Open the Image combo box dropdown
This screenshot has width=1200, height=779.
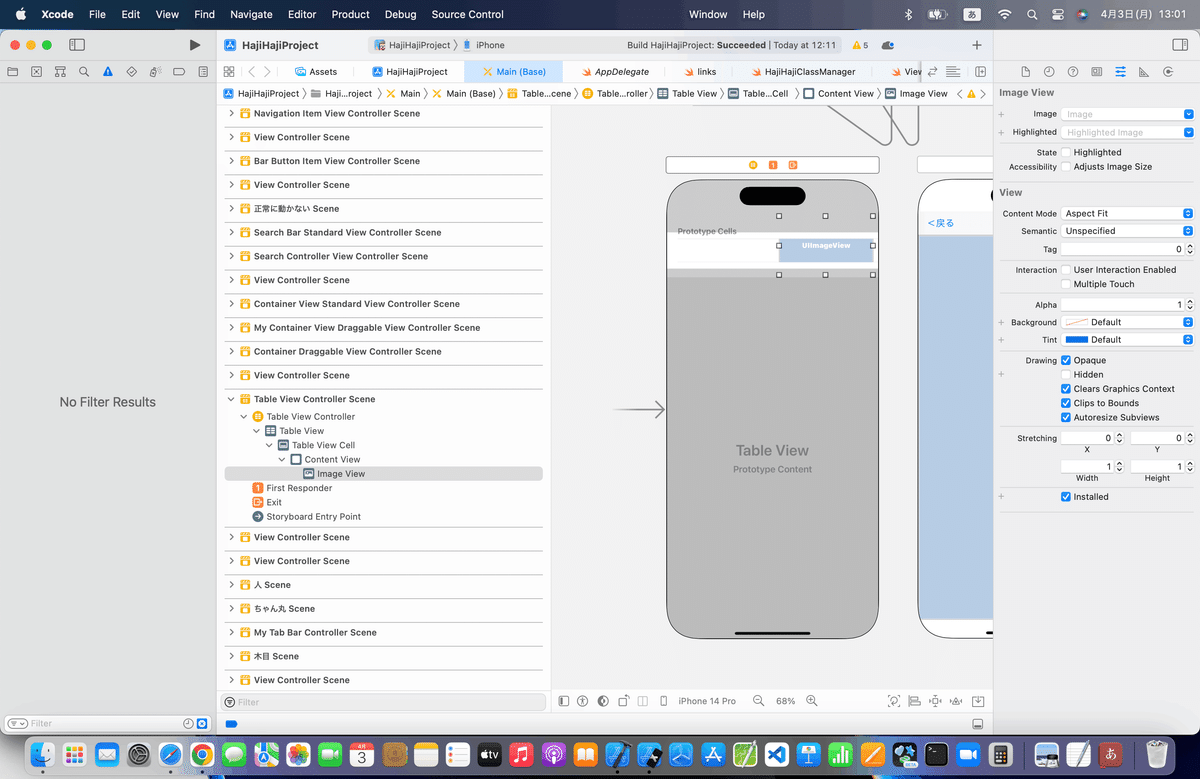(1188, 114)
